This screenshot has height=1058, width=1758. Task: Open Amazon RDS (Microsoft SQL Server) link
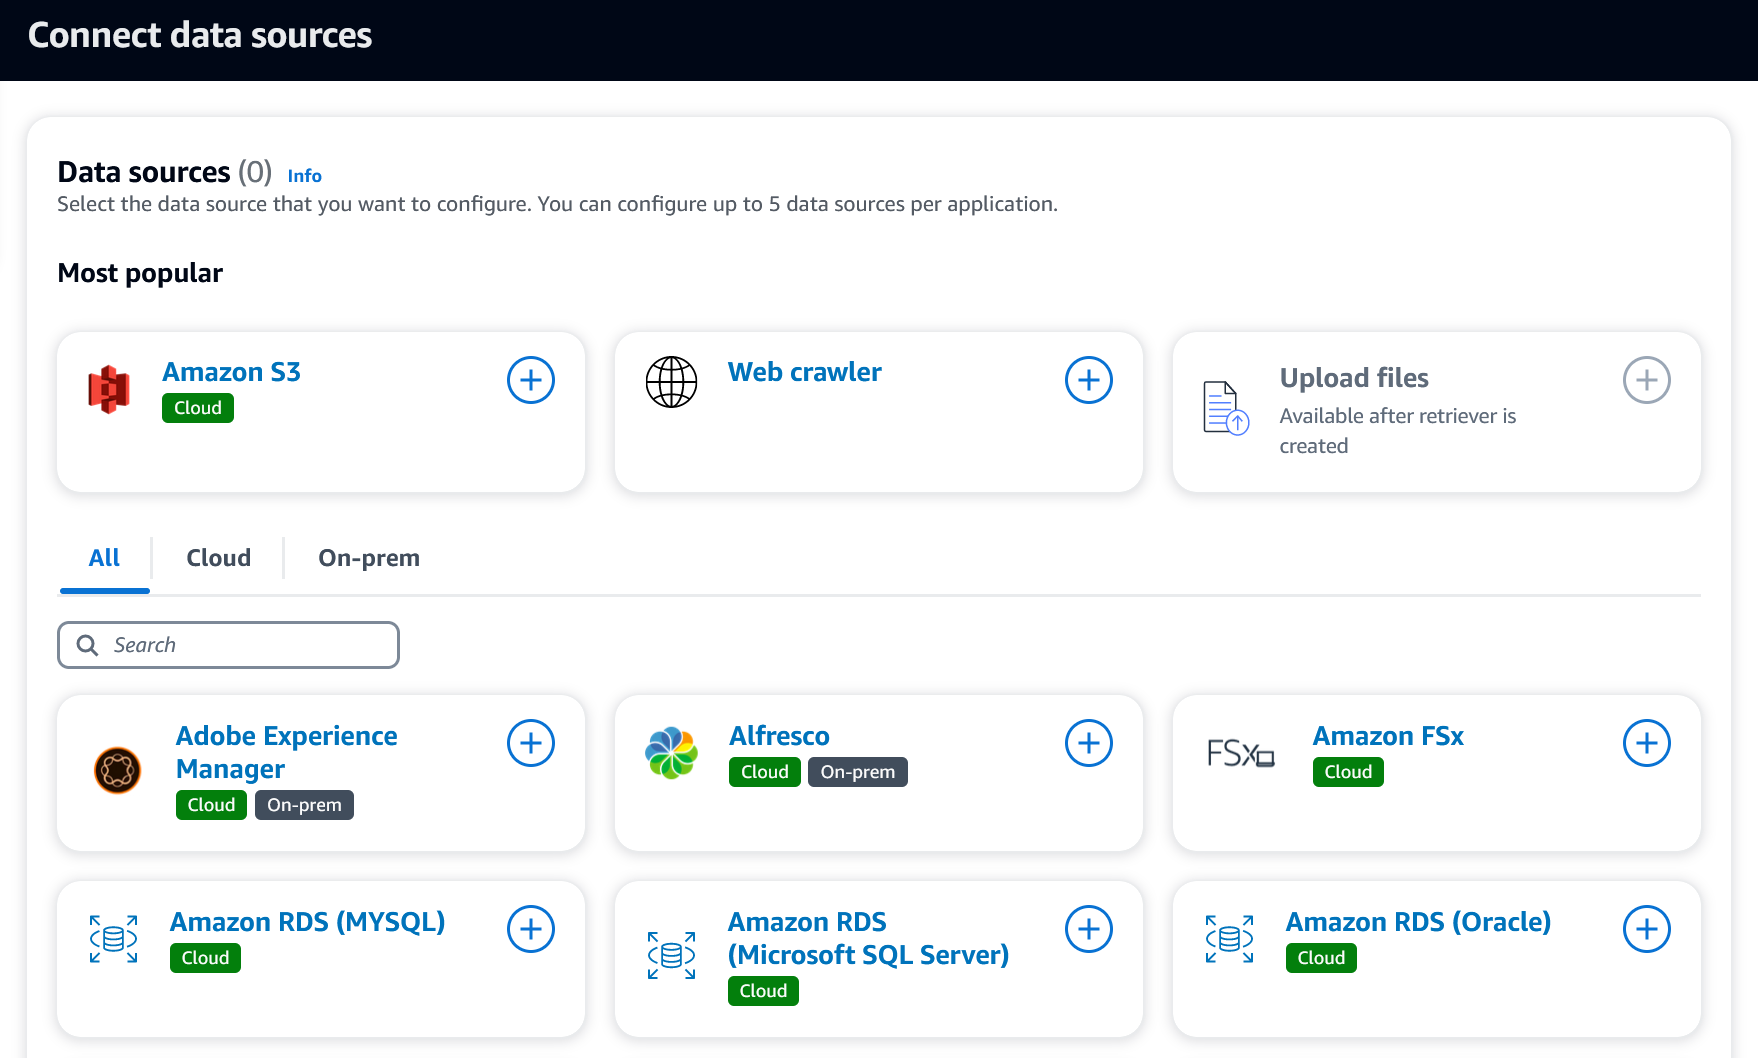click(868, 938)
